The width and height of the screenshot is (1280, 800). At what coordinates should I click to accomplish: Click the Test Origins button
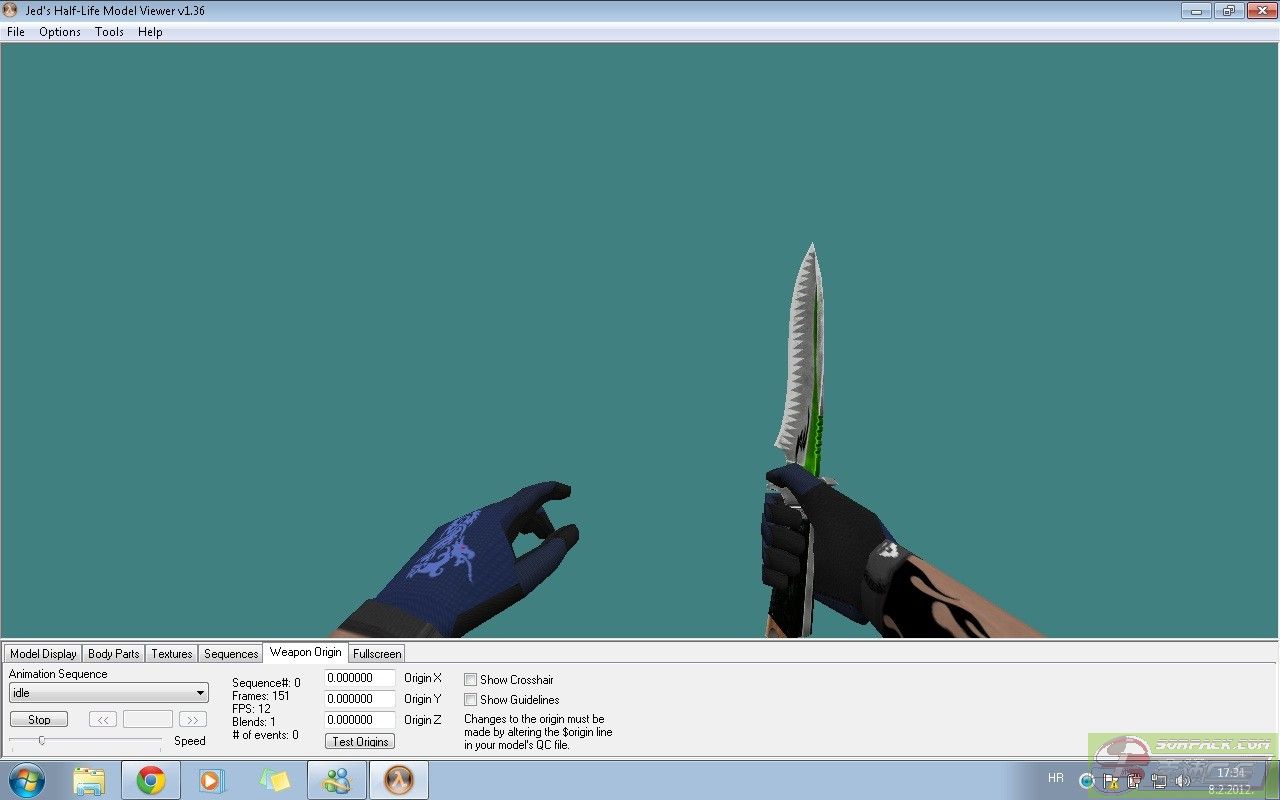(x=360, y=741)
